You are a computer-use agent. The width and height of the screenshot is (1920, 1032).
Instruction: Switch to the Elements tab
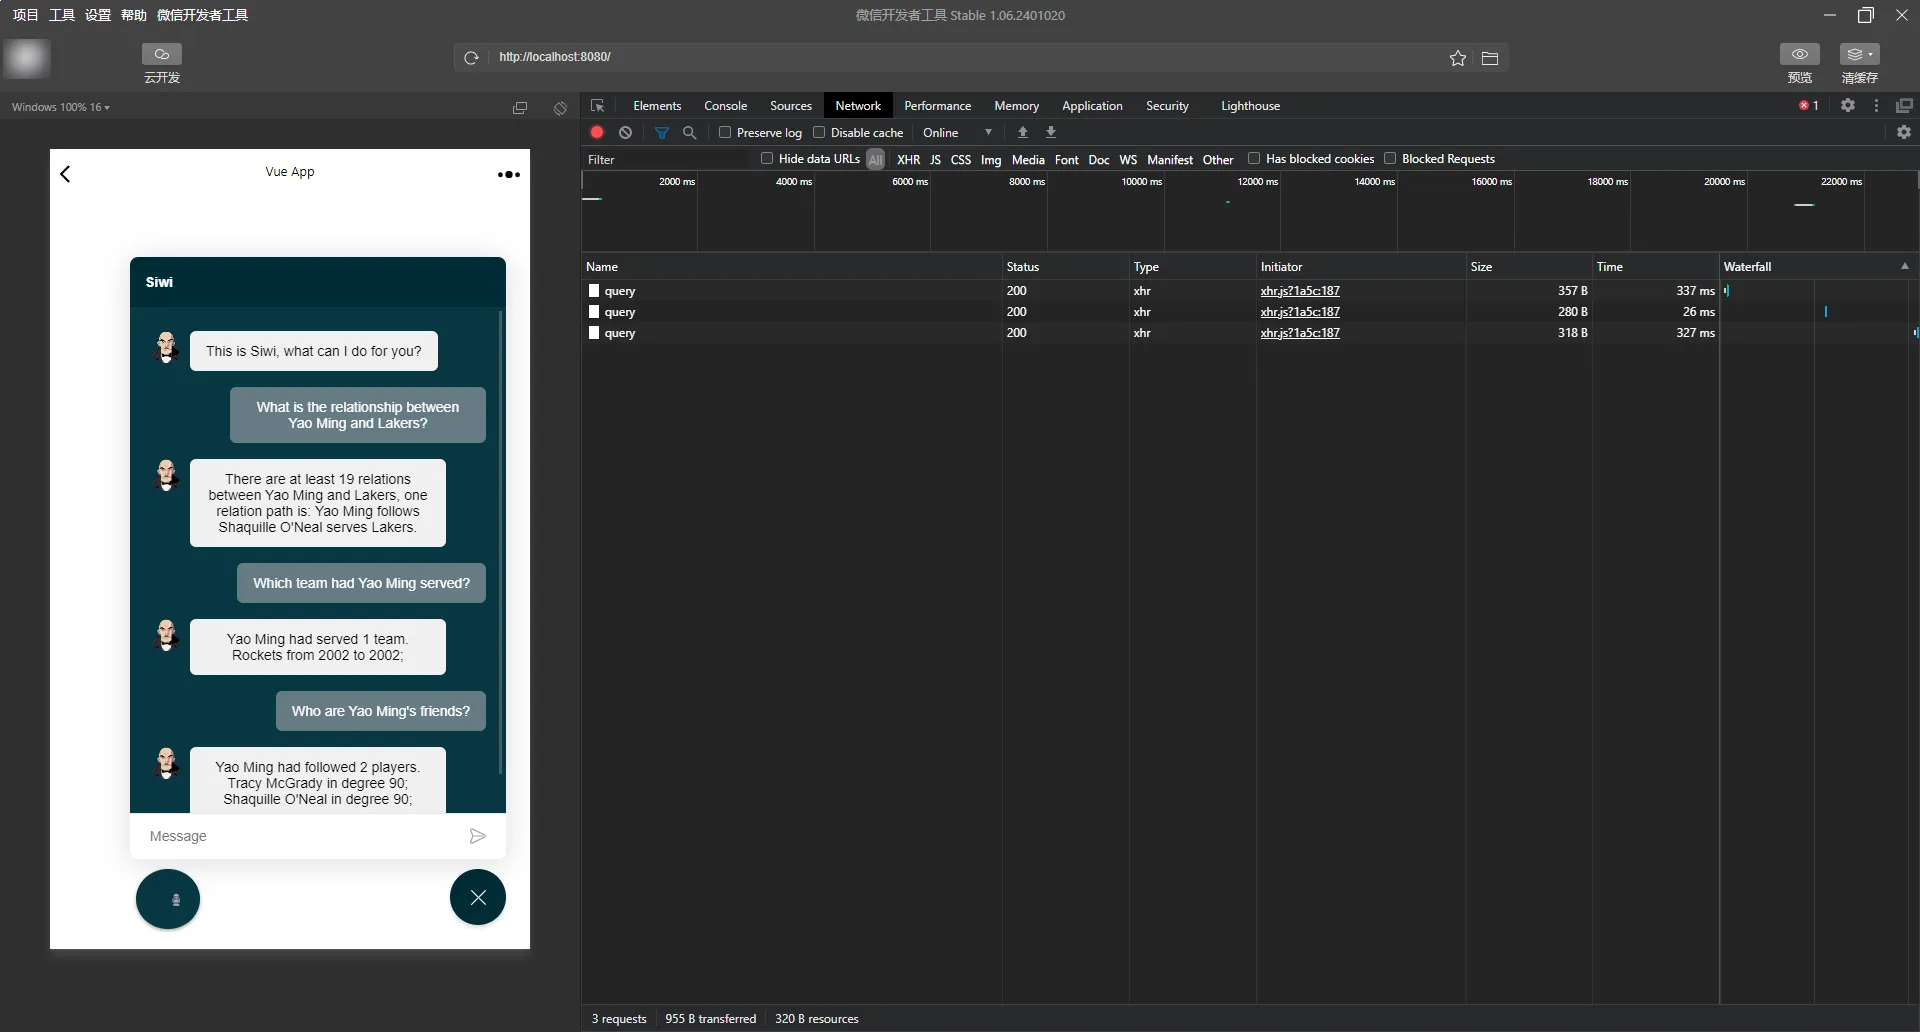click(657, 106)
